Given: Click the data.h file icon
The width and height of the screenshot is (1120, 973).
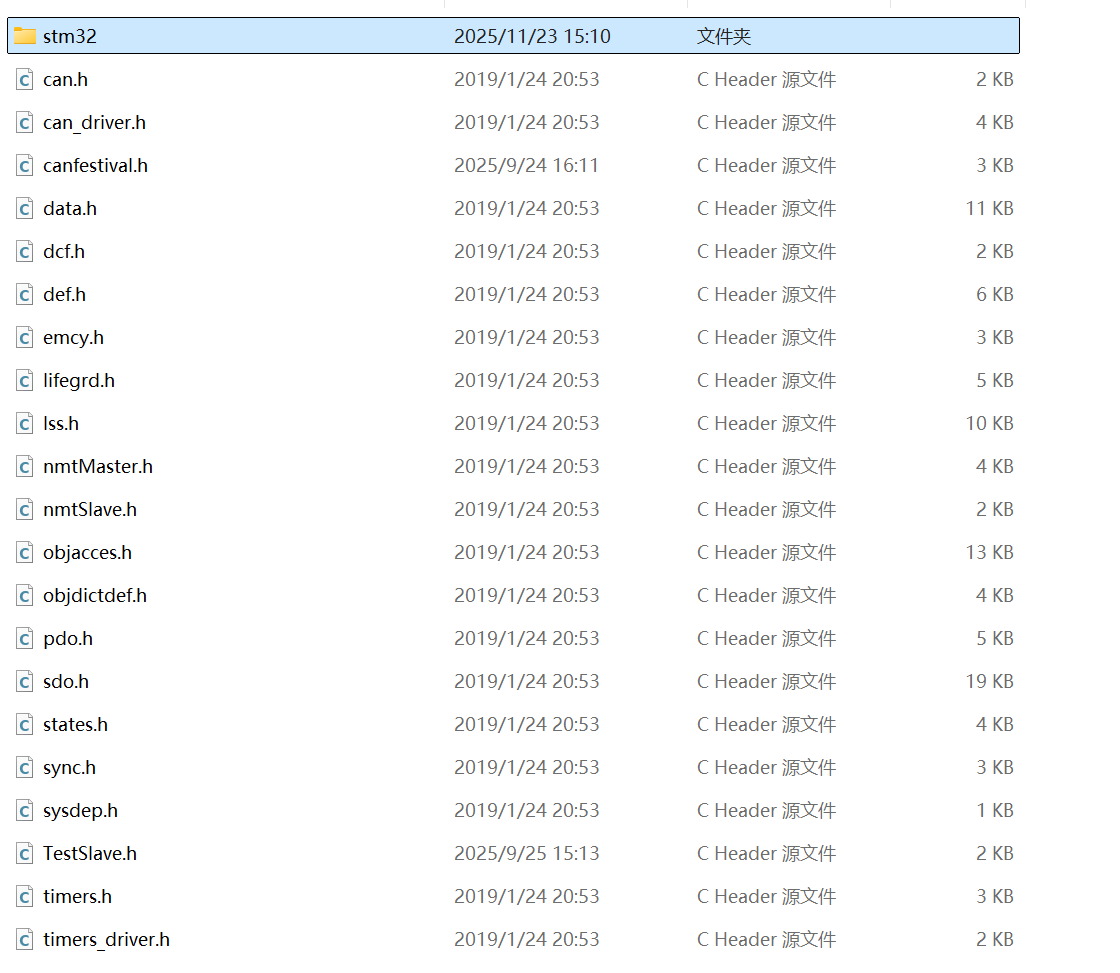Looking at the screenshot, I should tap(25, 208).
